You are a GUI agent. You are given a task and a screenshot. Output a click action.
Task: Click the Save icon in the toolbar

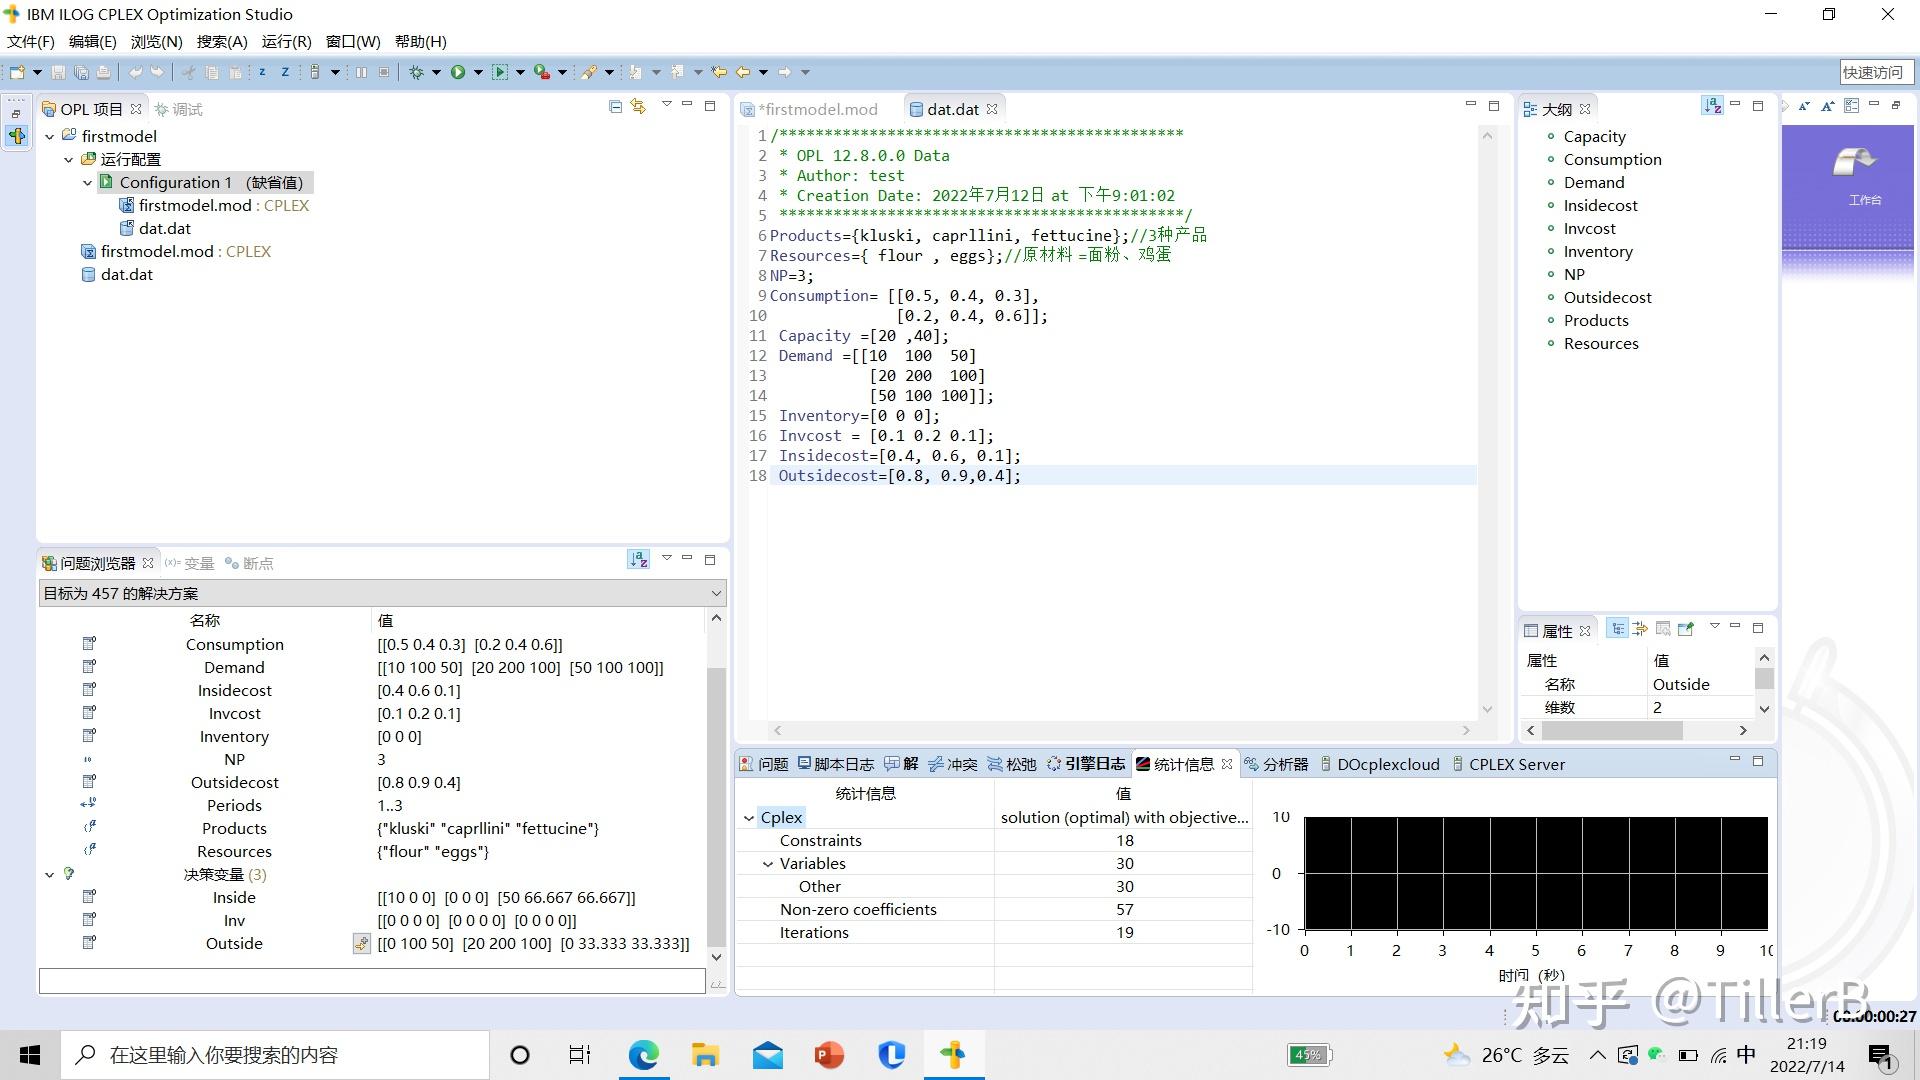click(58, 72)
